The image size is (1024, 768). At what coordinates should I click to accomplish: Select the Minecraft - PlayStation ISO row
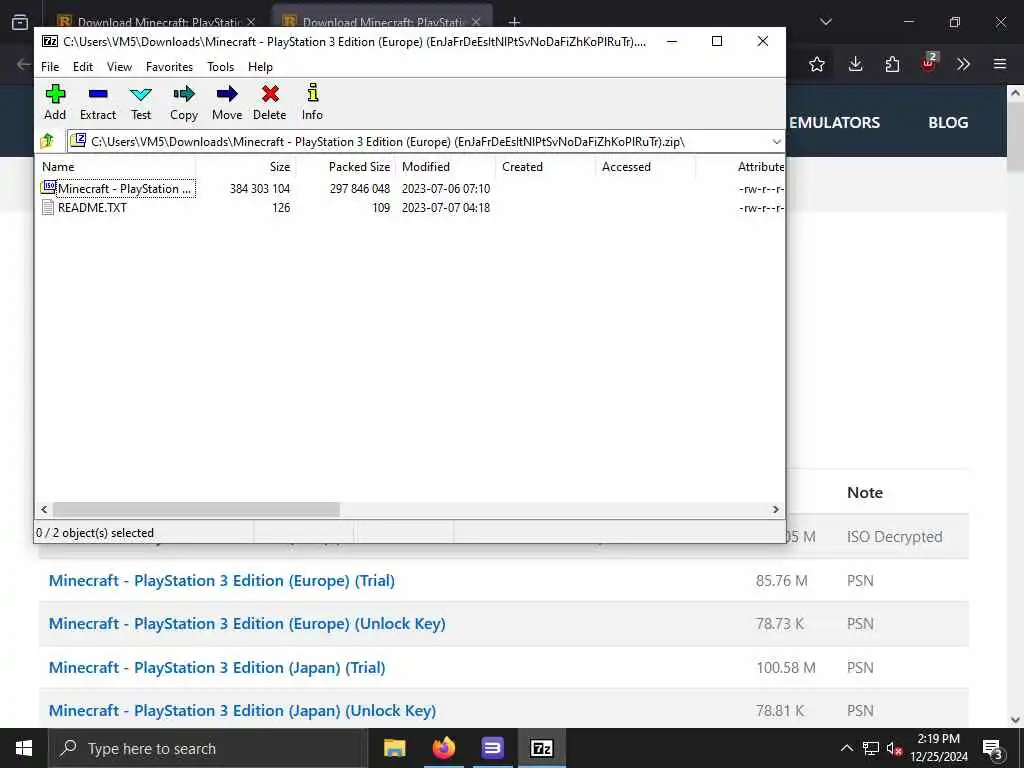410,189
